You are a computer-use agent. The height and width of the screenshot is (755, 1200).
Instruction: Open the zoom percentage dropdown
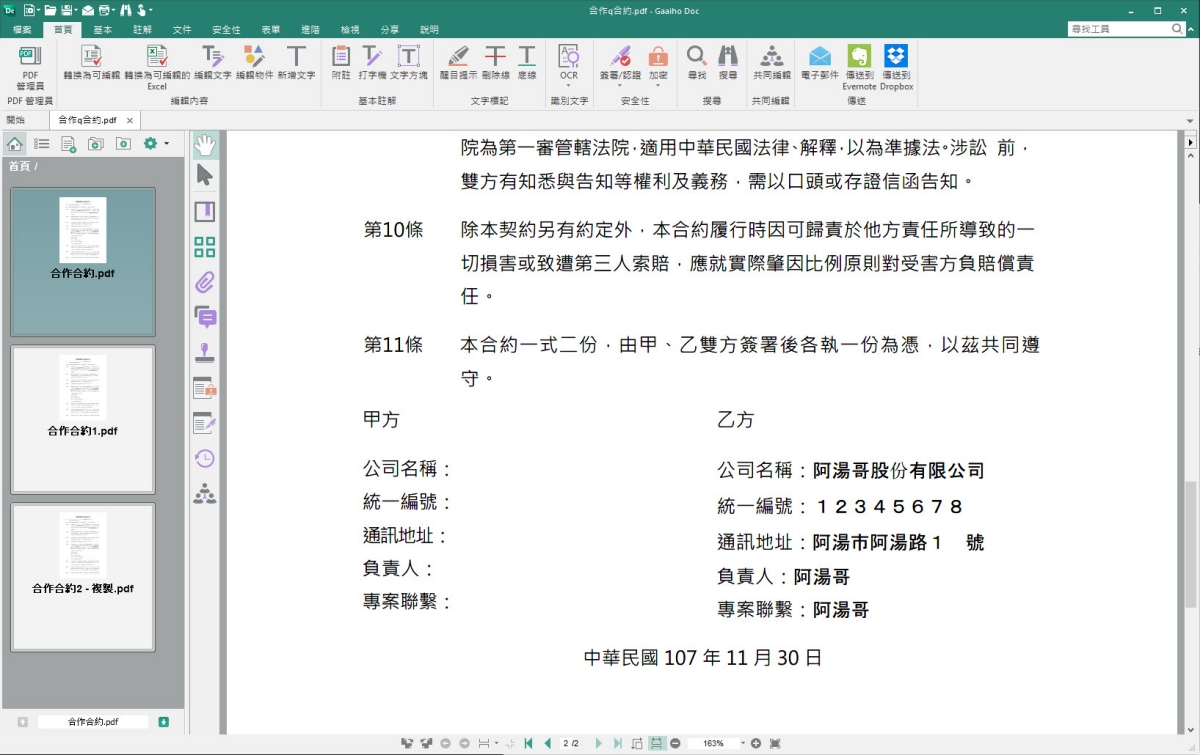point(742,744)
